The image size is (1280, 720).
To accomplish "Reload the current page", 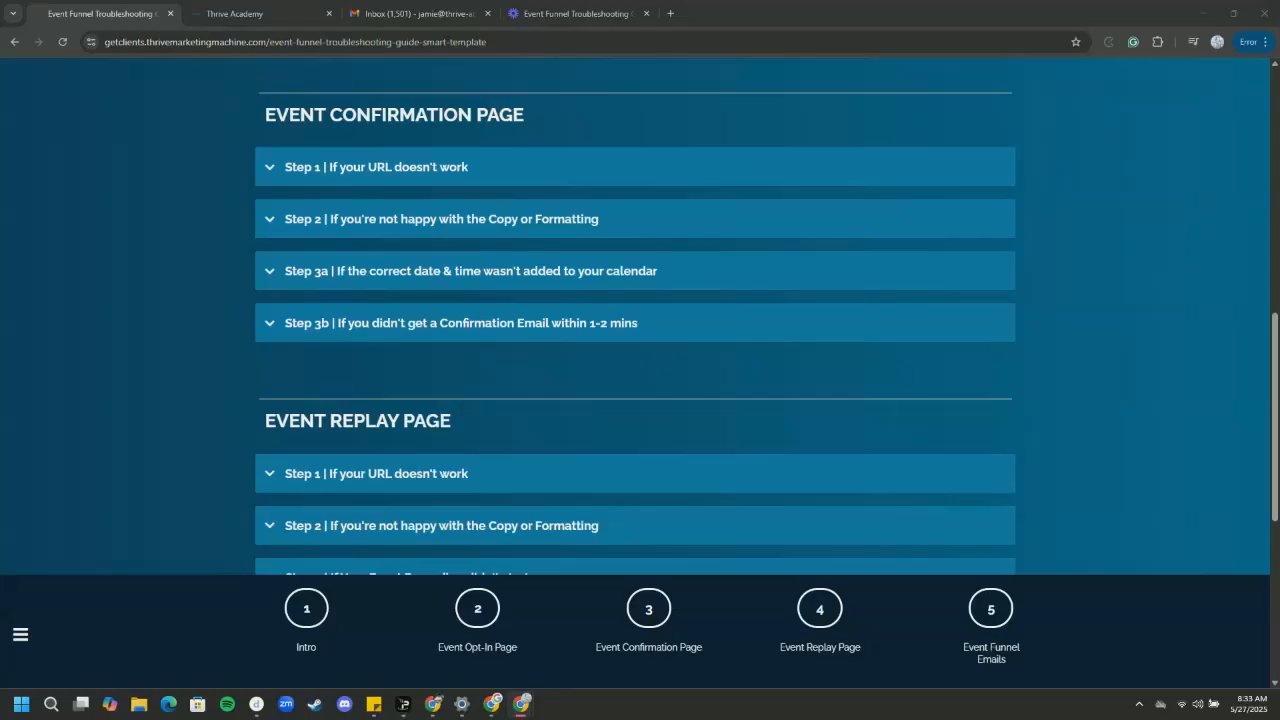I will click(62, 42).
